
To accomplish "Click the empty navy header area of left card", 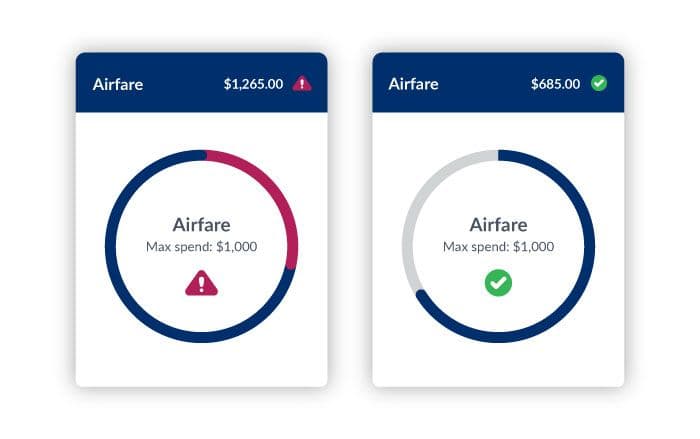I will pyautogui.click(x=182, y=84).
